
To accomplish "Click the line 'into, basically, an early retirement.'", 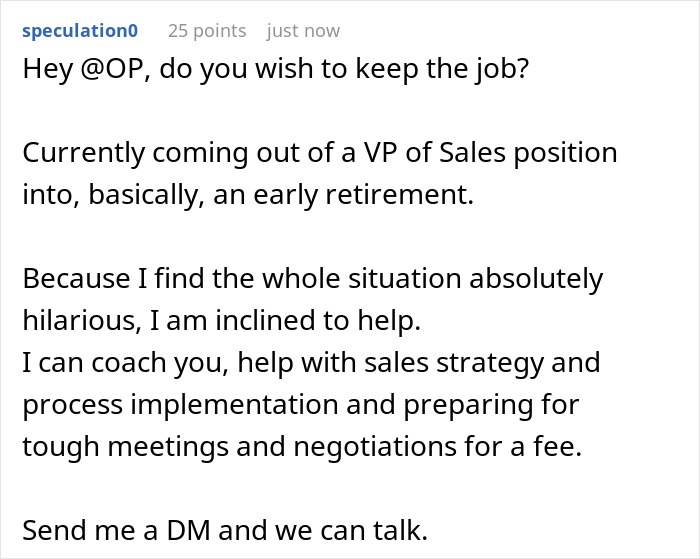I will [247, 195].
